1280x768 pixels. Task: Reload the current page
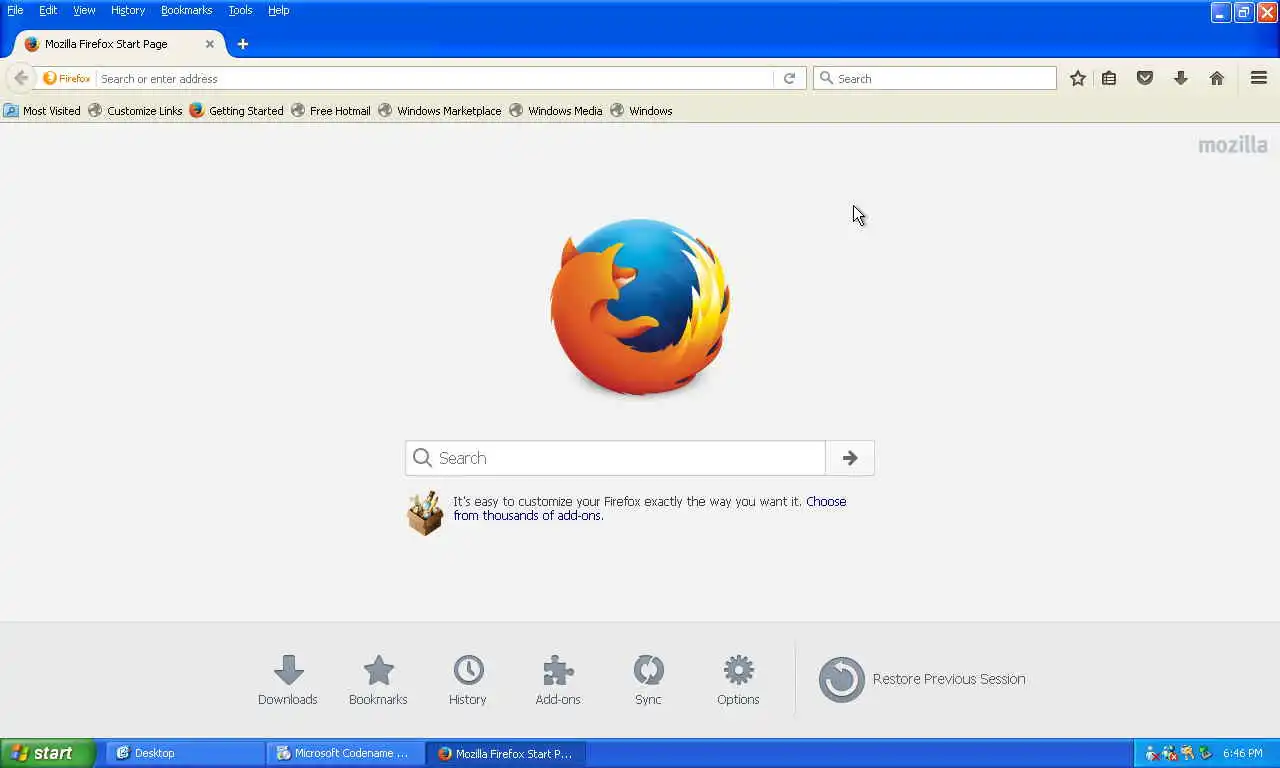pyautogui.click(x=789, y=78)
